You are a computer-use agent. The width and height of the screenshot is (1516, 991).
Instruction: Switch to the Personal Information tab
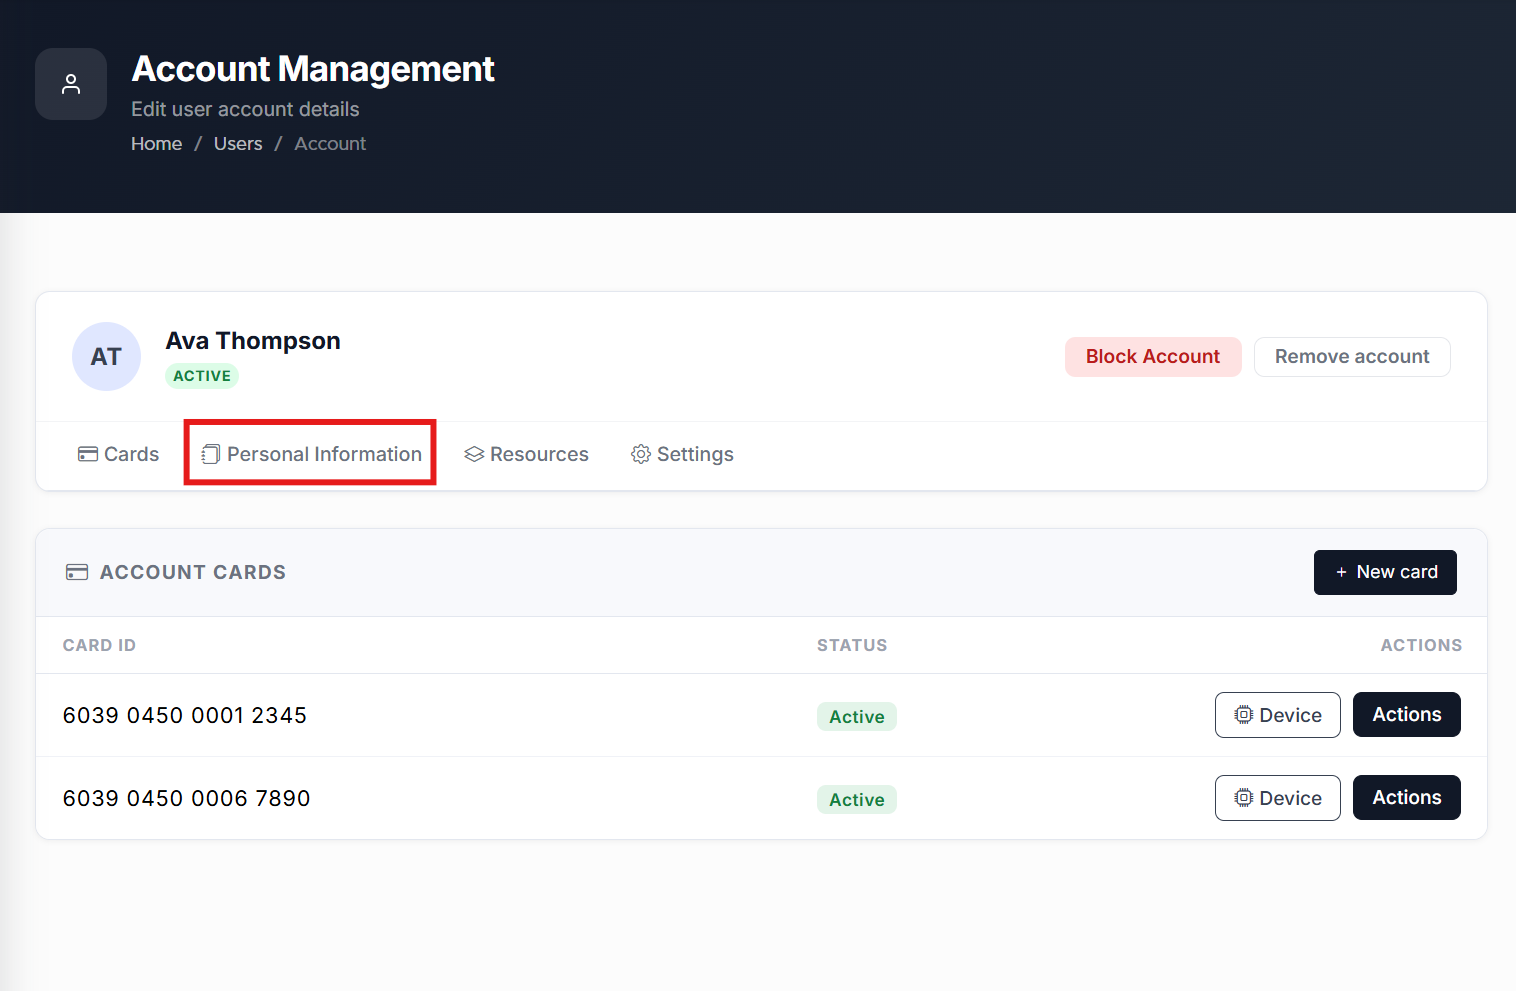click(311, 454)
